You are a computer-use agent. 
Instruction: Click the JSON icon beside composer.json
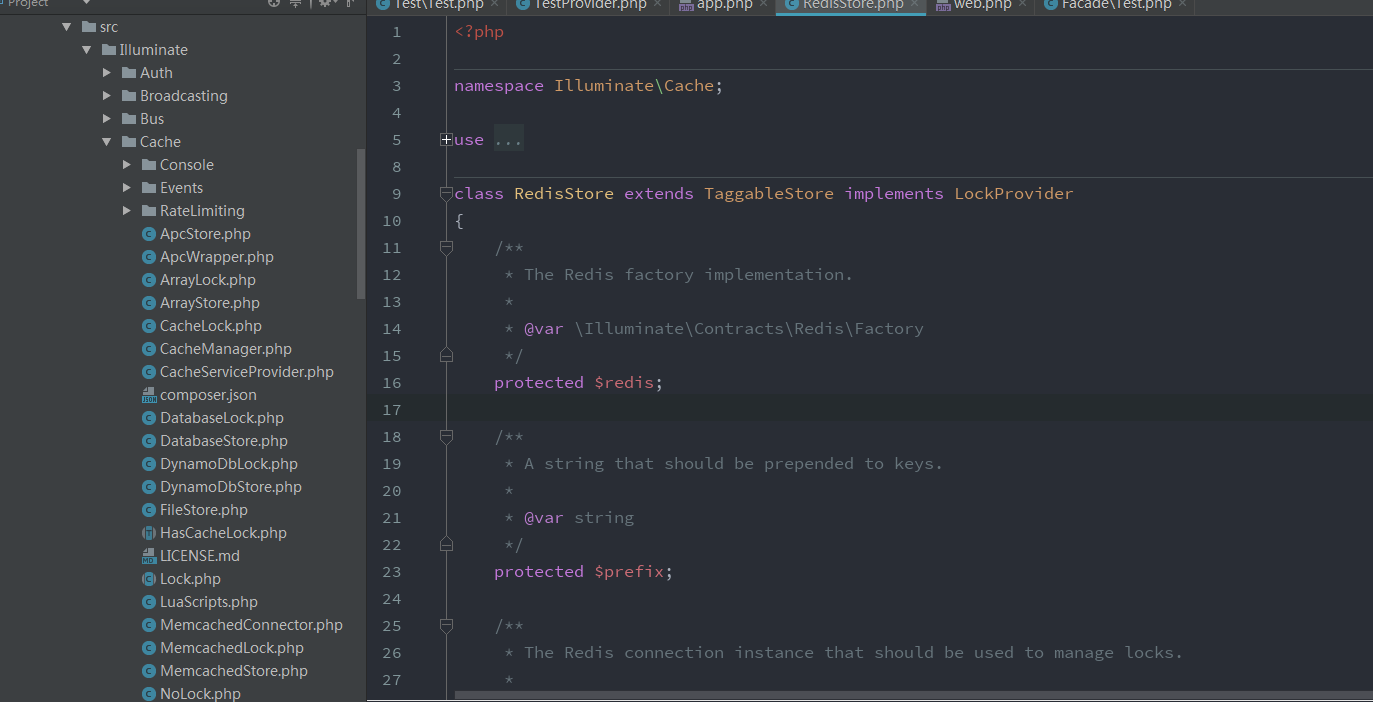click(149, 395)
